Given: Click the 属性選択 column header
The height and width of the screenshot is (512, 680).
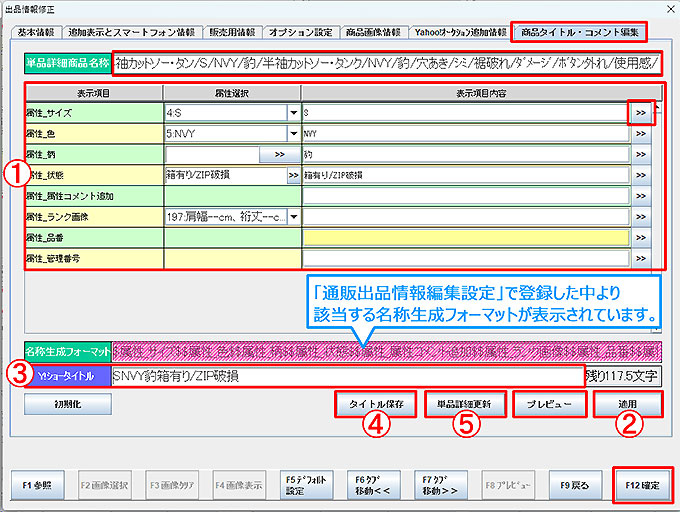Looking at the screenshot, I should 232,93.
